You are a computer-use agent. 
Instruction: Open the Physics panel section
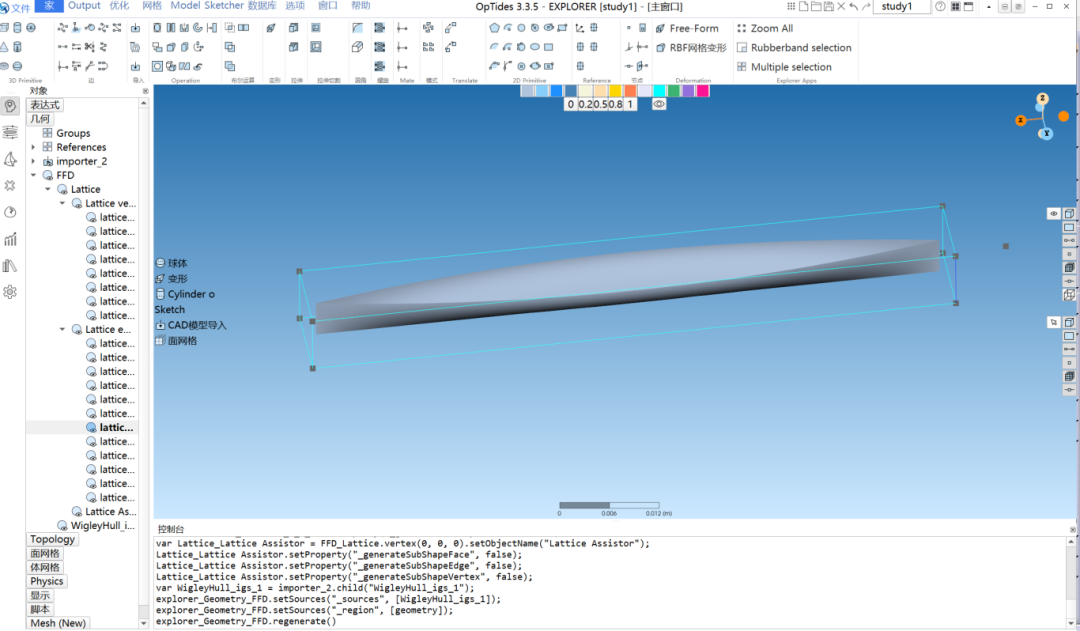(x=46, y=581)
